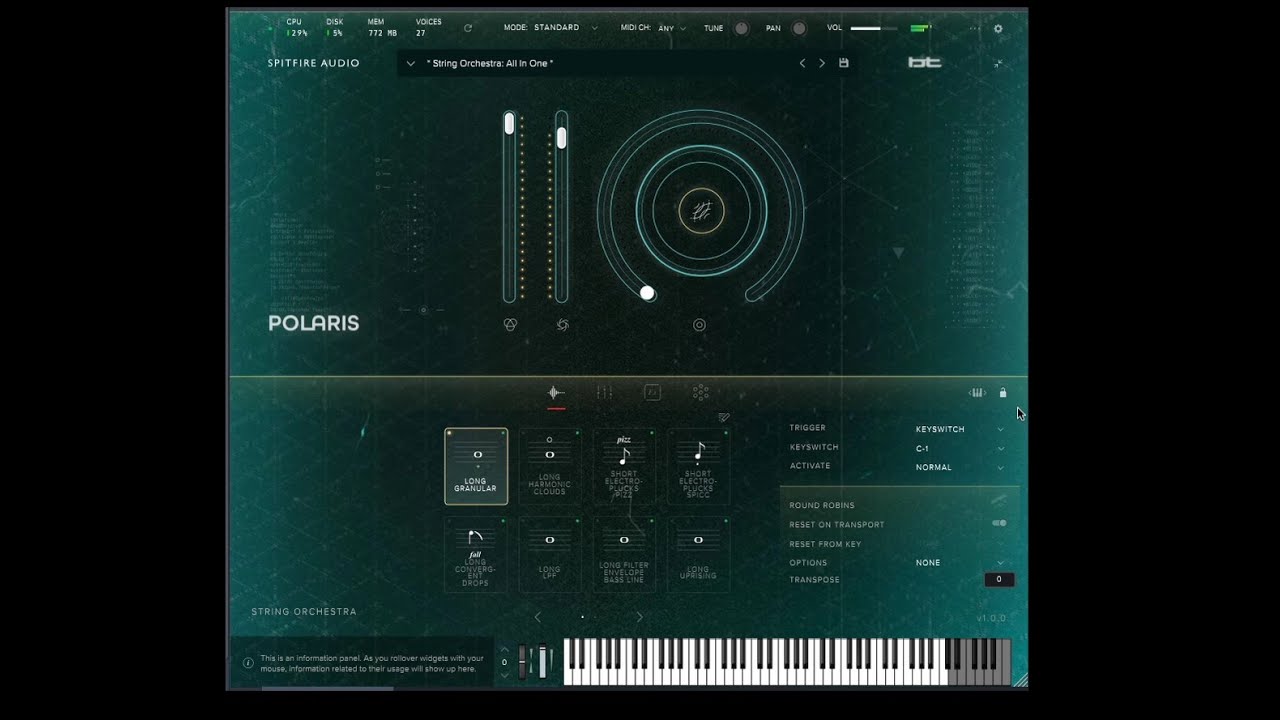1280x720 pixels.
Task: Increase octave with up arrow near keyboard
Action: click(x=504, y=649)
